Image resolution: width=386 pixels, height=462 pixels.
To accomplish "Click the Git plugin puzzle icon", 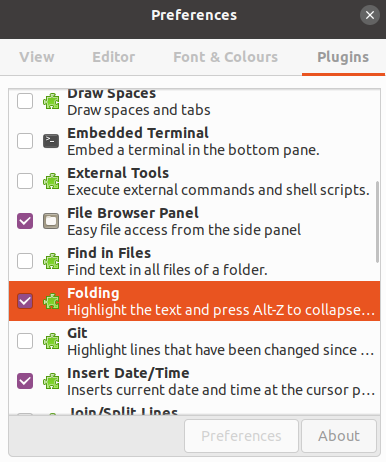I will pyautogui.click(x=51, y=341).
